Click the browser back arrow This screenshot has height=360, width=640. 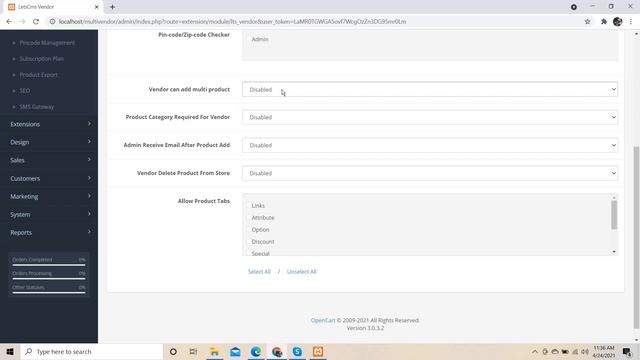pos(9,22)
